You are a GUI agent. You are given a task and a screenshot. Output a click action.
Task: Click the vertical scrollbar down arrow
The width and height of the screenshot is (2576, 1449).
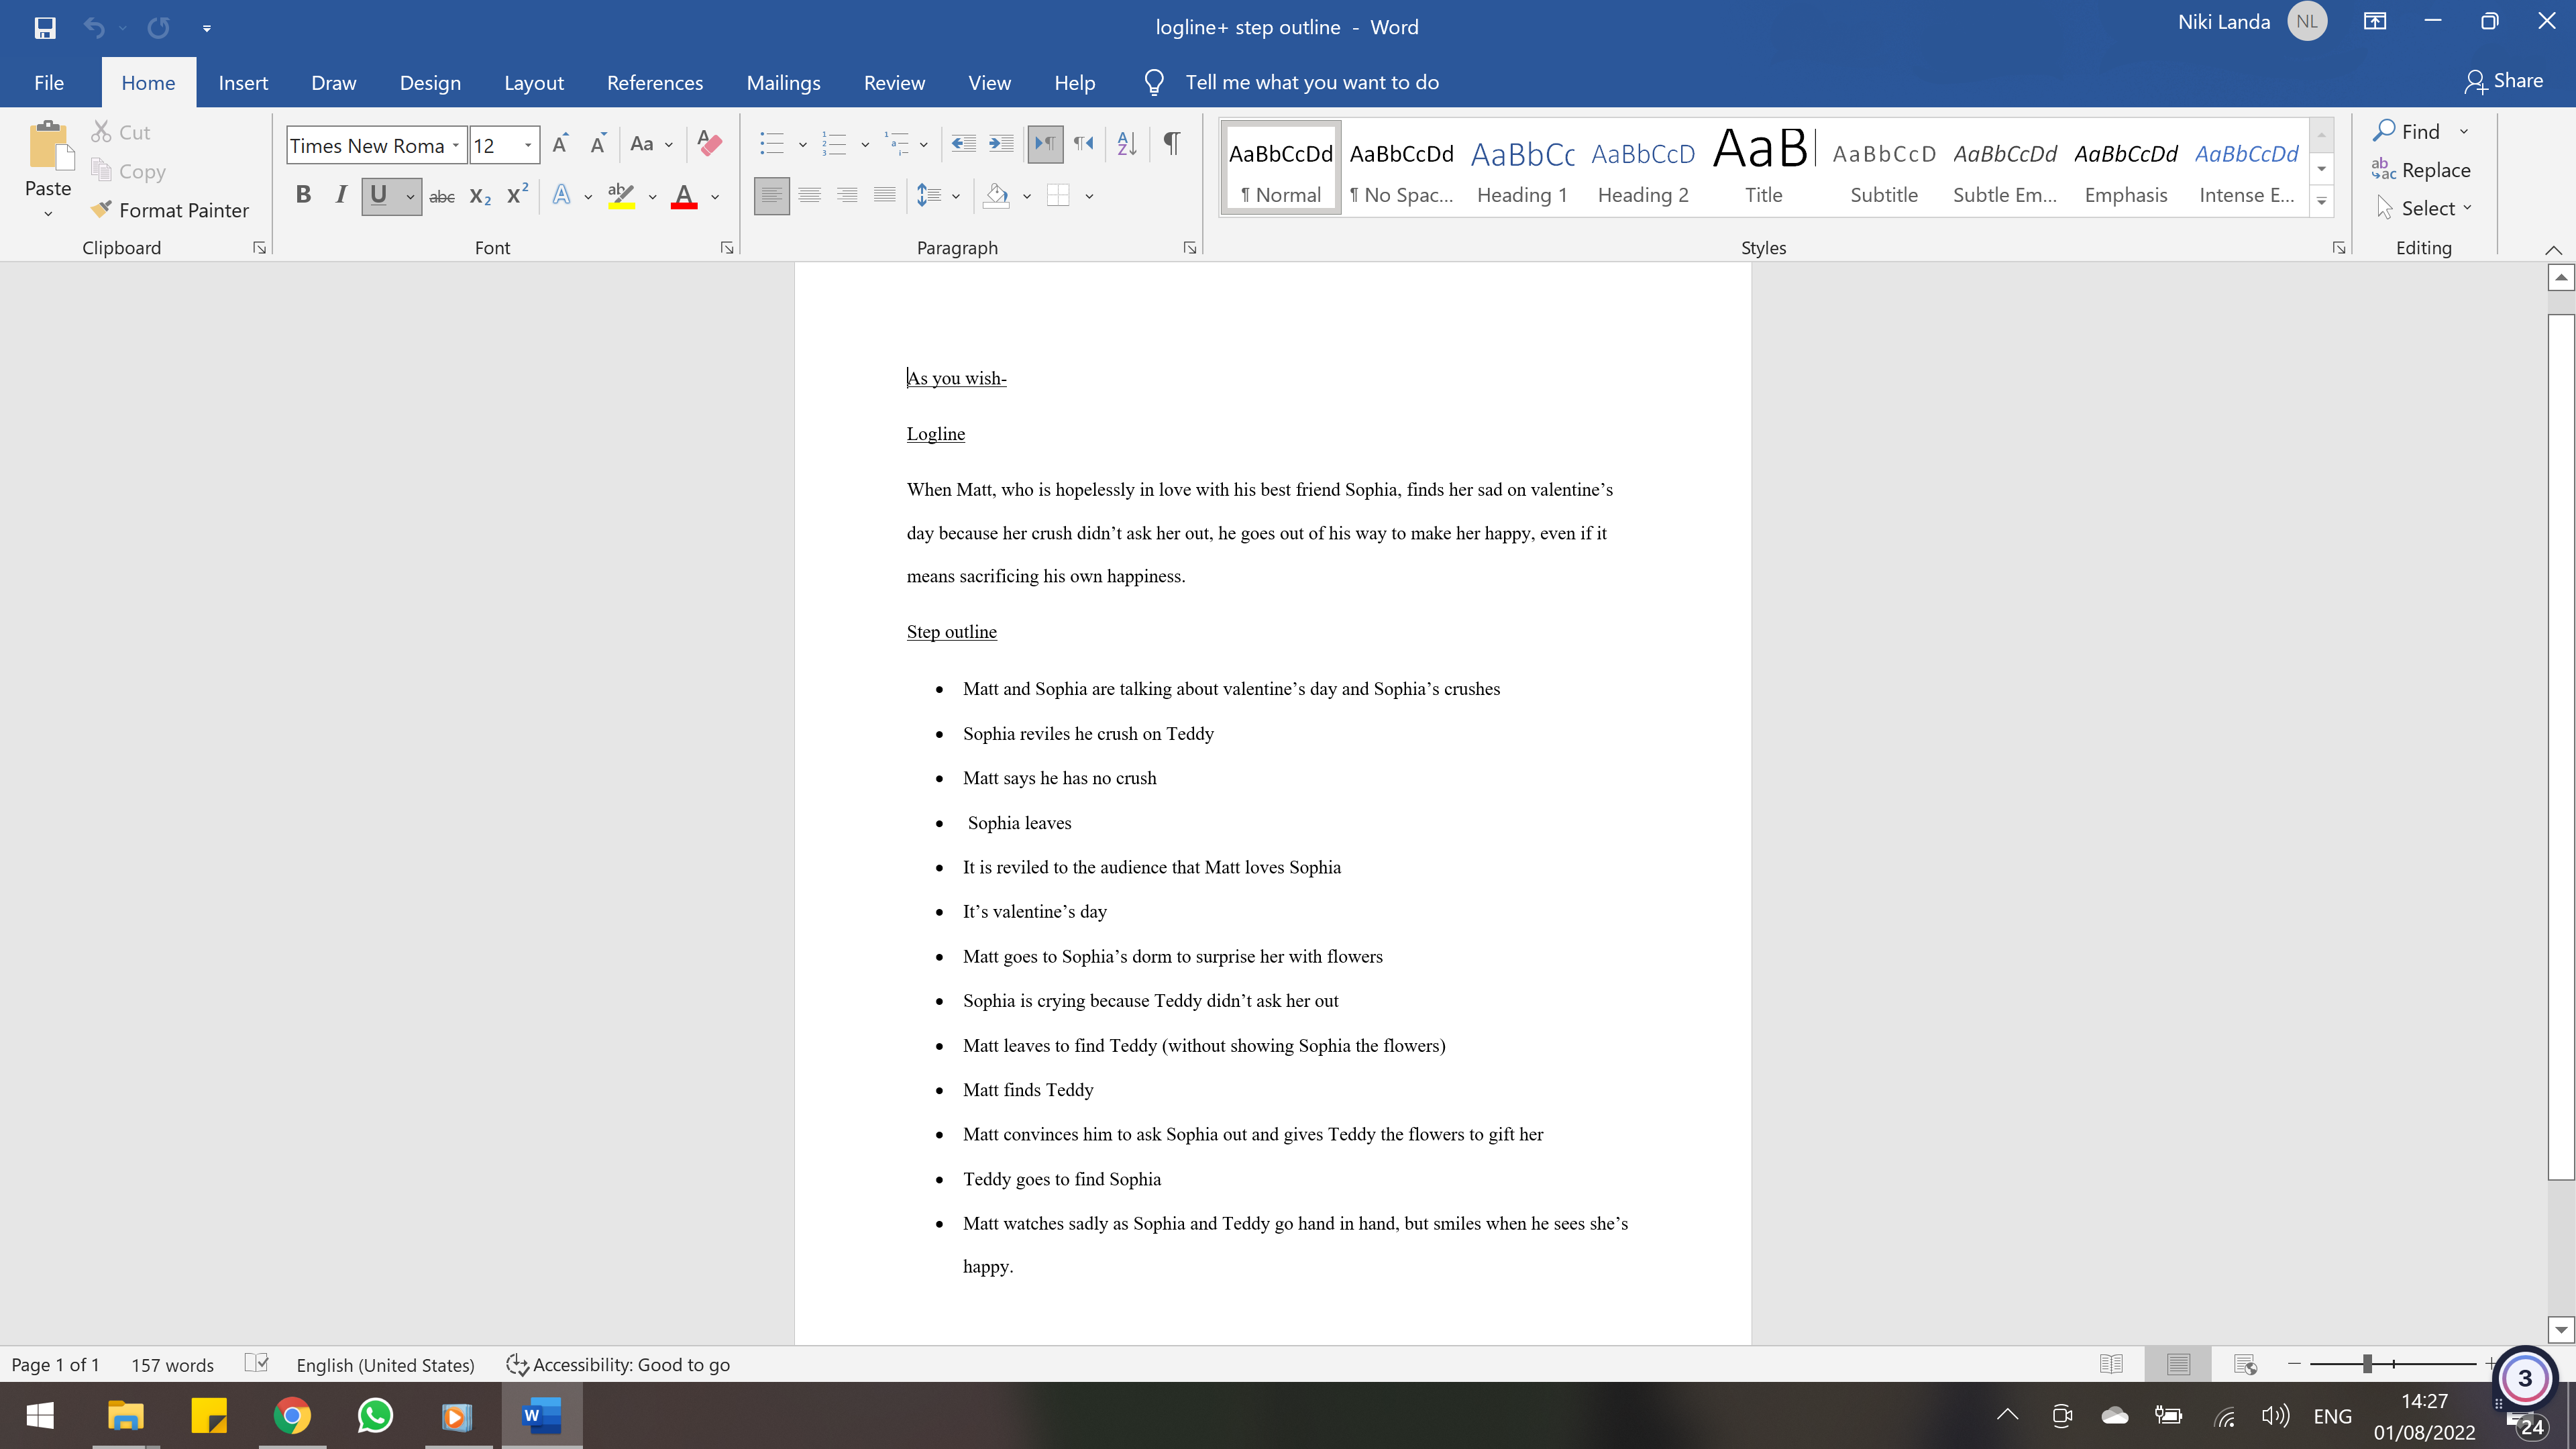[2561, 1330]
